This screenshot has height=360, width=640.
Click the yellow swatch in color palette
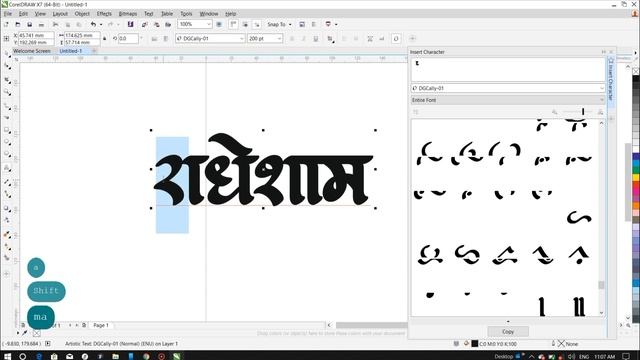tap(636, 177)
